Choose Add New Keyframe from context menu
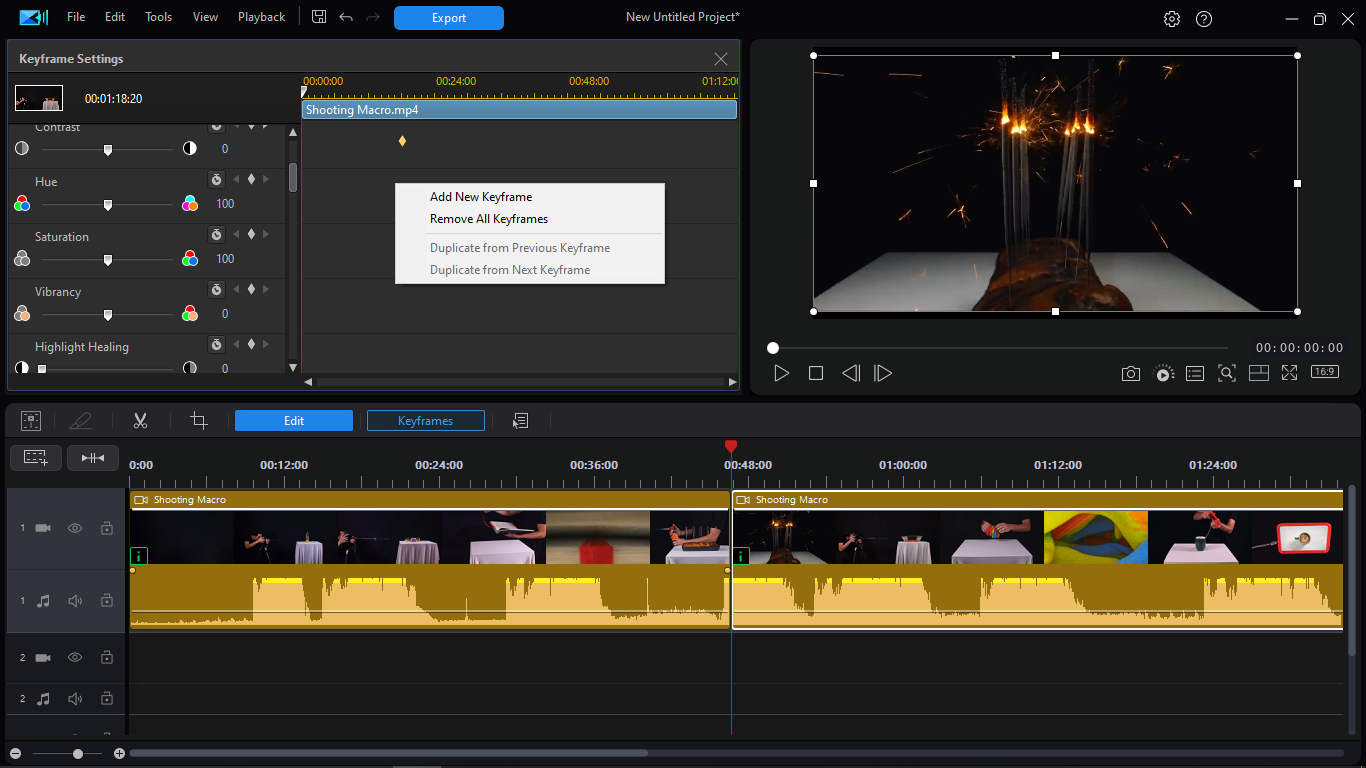This screenshot has height=768, width=1366. (x=481, y=197)
